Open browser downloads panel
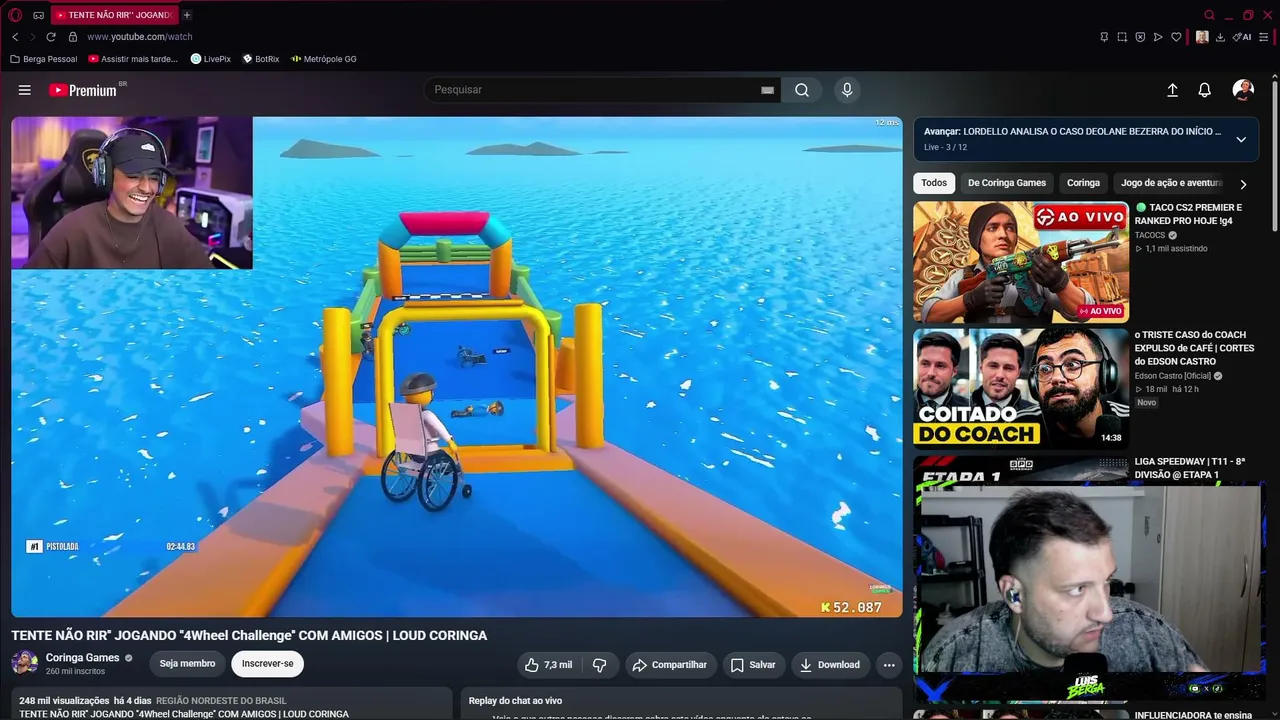 1220,37
